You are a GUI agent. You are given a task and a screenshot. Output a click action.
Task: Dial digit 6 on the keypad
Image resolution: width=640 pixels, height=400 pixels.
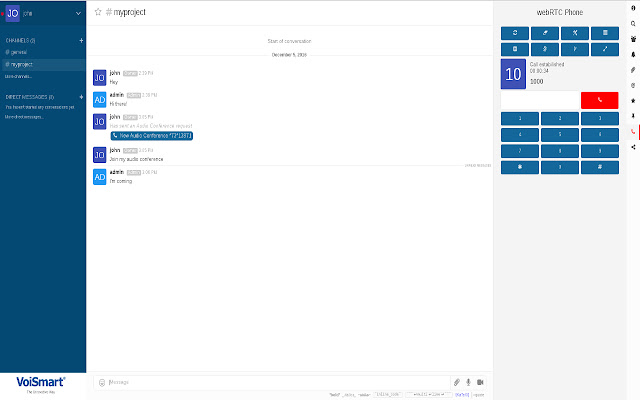click(x=600, y=135)
